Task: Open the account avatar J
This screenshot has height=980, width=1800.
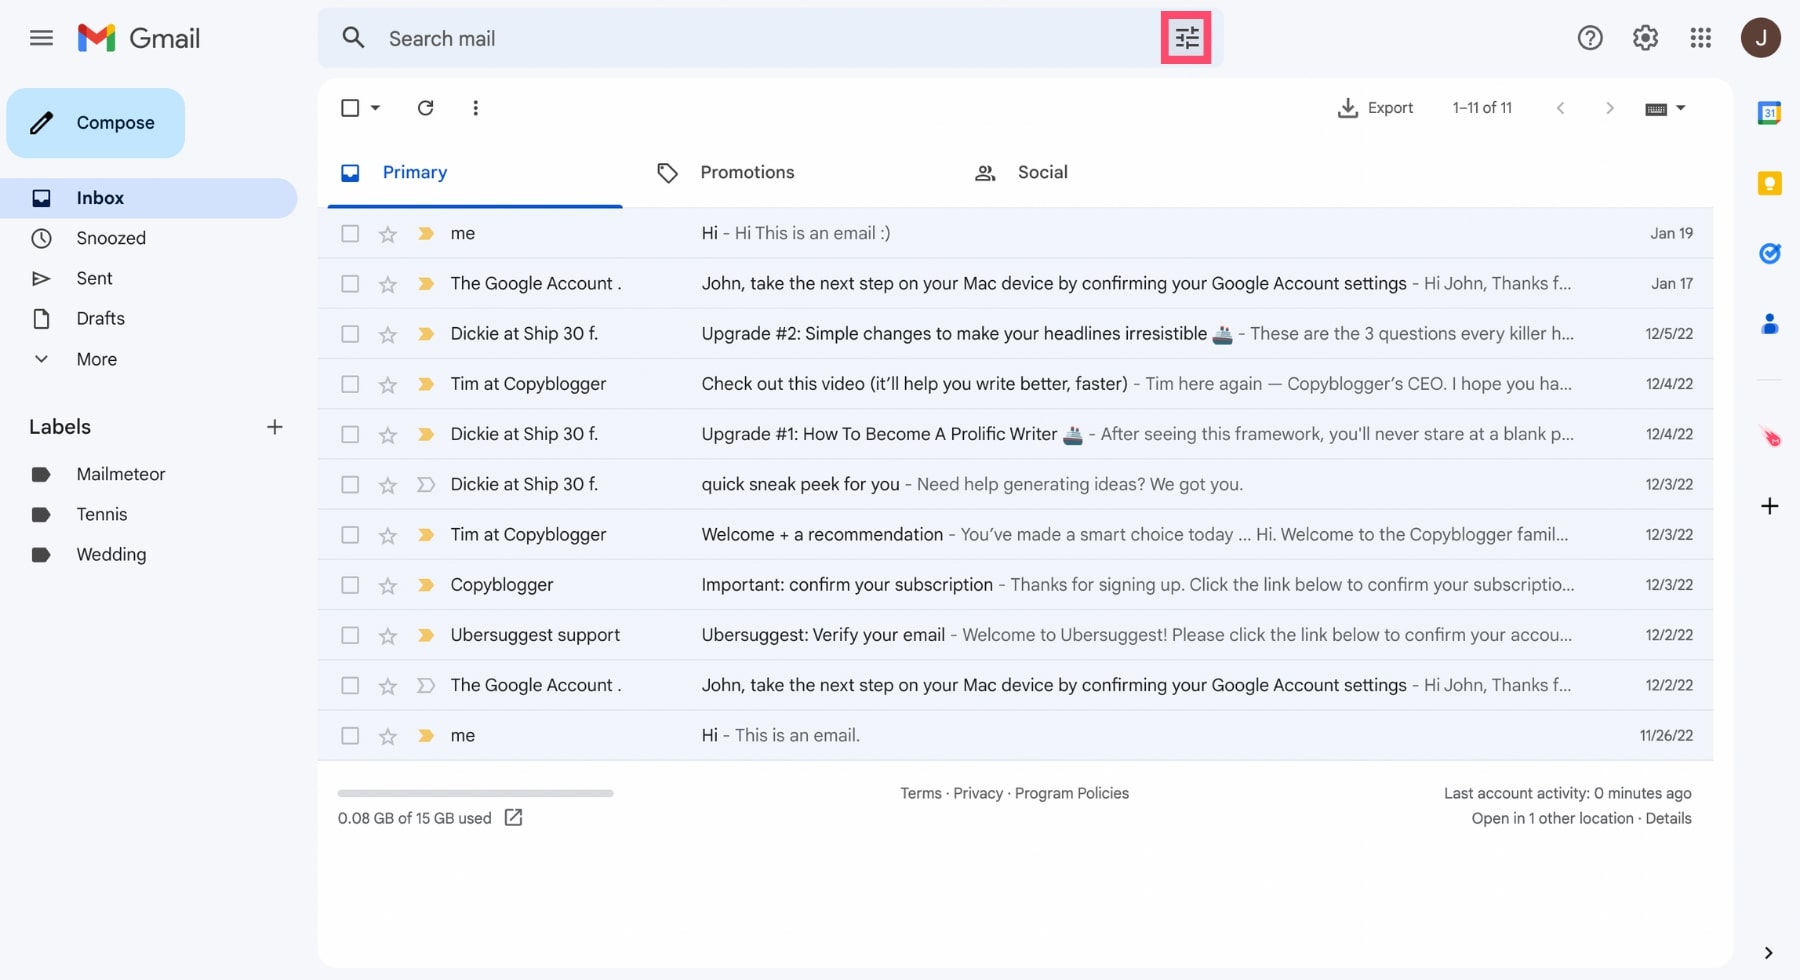Action: (x=1760, y=38)
